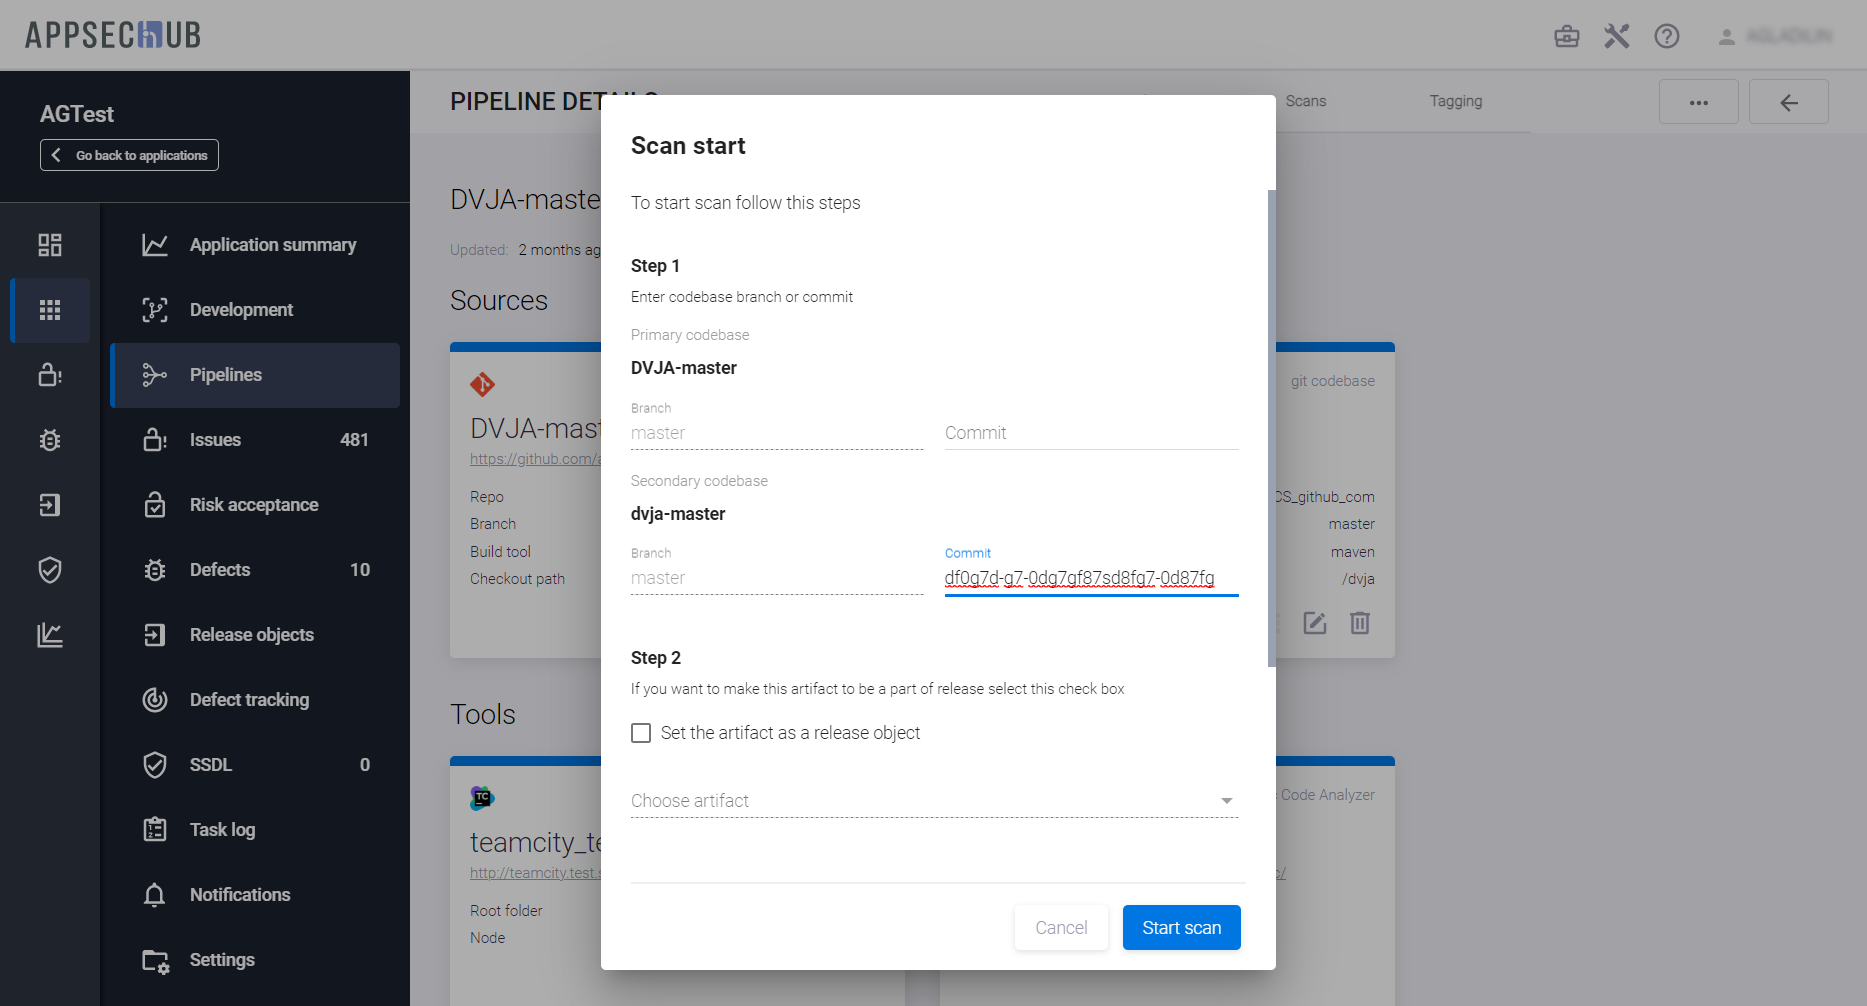Viewport: 1867px width, 1006px height.
Task: Click the edit pencil icon on codebase card
Action: (x=1314, y=623)
